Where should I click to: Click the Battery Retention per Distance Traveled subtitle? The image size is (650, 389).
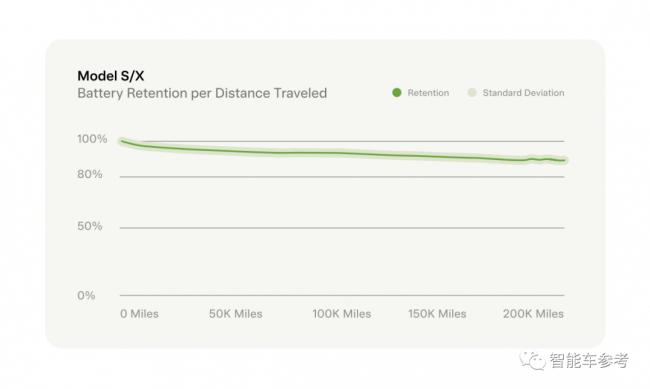[202, 93]
